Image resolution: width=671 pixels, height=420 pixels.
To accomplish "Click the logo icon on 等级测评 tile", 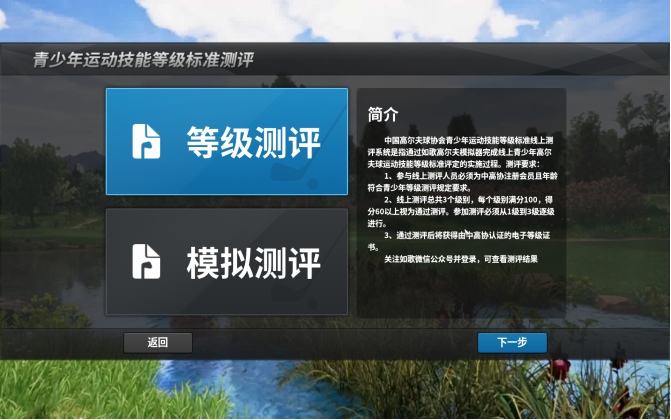I will point(148,141).
